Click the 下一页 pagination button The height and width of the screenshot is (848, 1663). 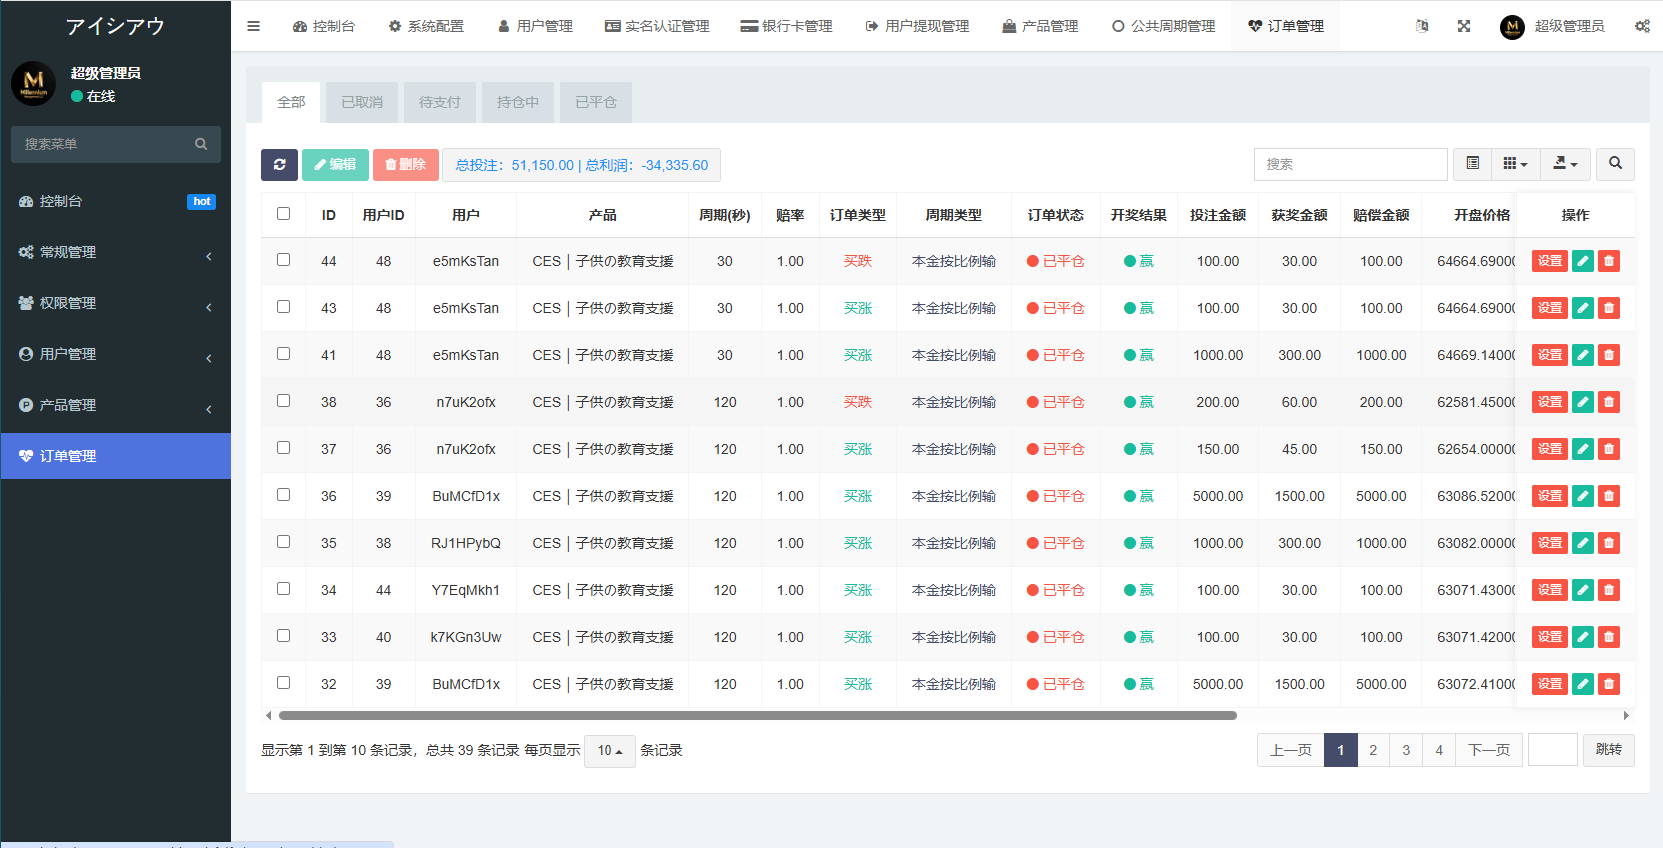click(x=1489, y=750)
